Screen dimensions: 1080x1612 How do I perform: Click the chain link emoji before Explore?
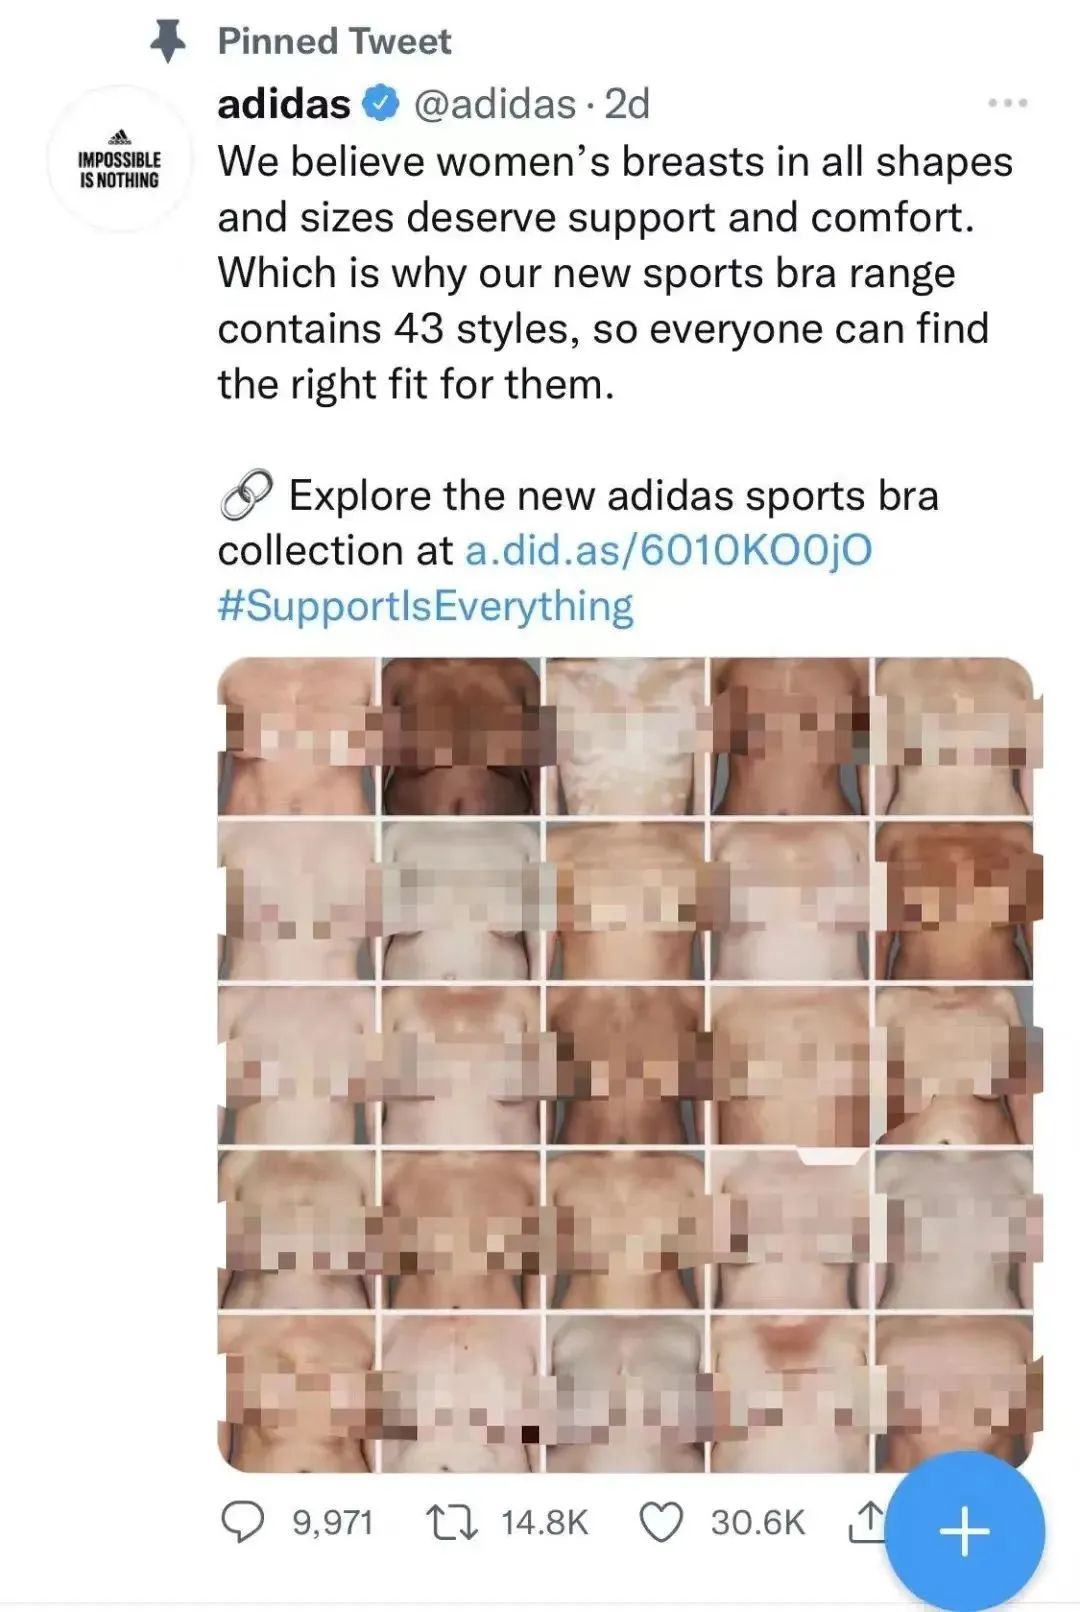point(246,496)
